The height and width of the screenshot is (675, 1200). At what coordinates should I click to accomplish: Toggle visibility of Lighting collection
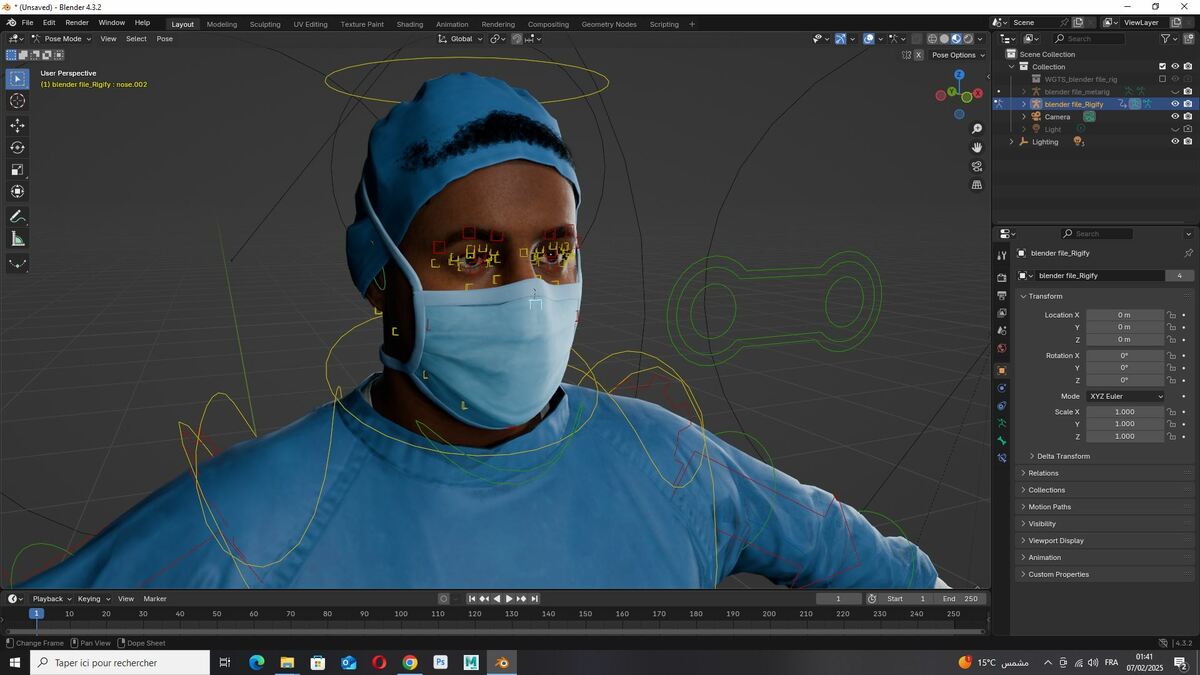pos(1175,141)
